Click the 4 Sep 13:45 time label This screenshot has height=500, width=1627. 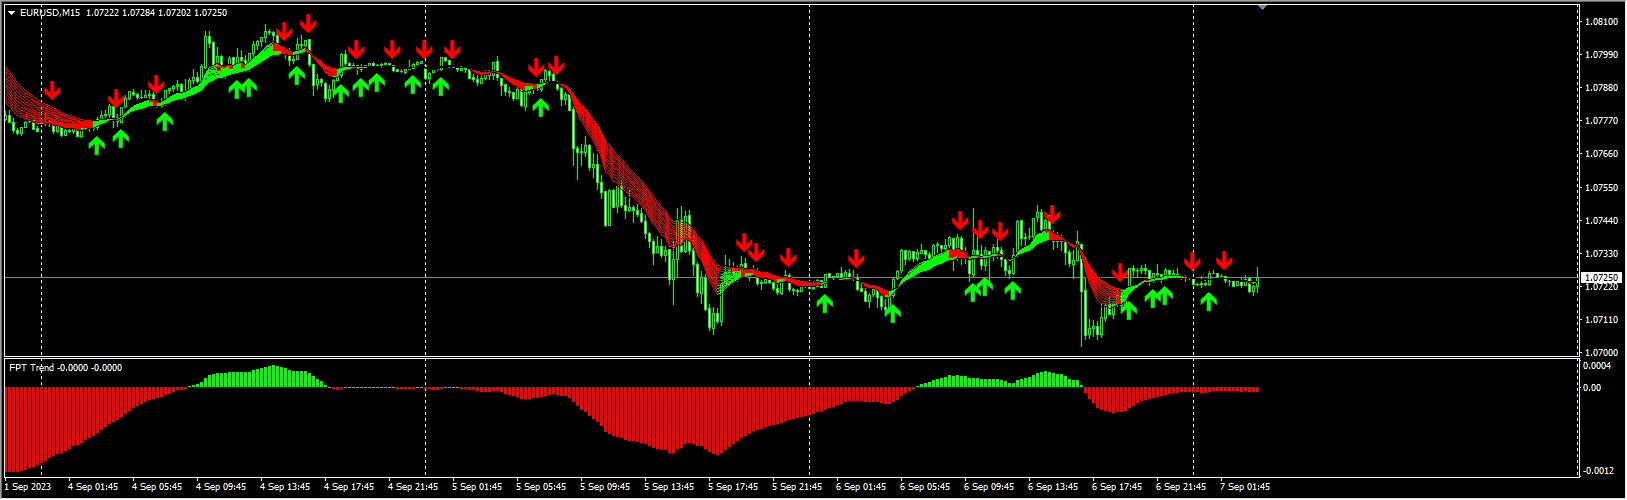tap(286, 488)
